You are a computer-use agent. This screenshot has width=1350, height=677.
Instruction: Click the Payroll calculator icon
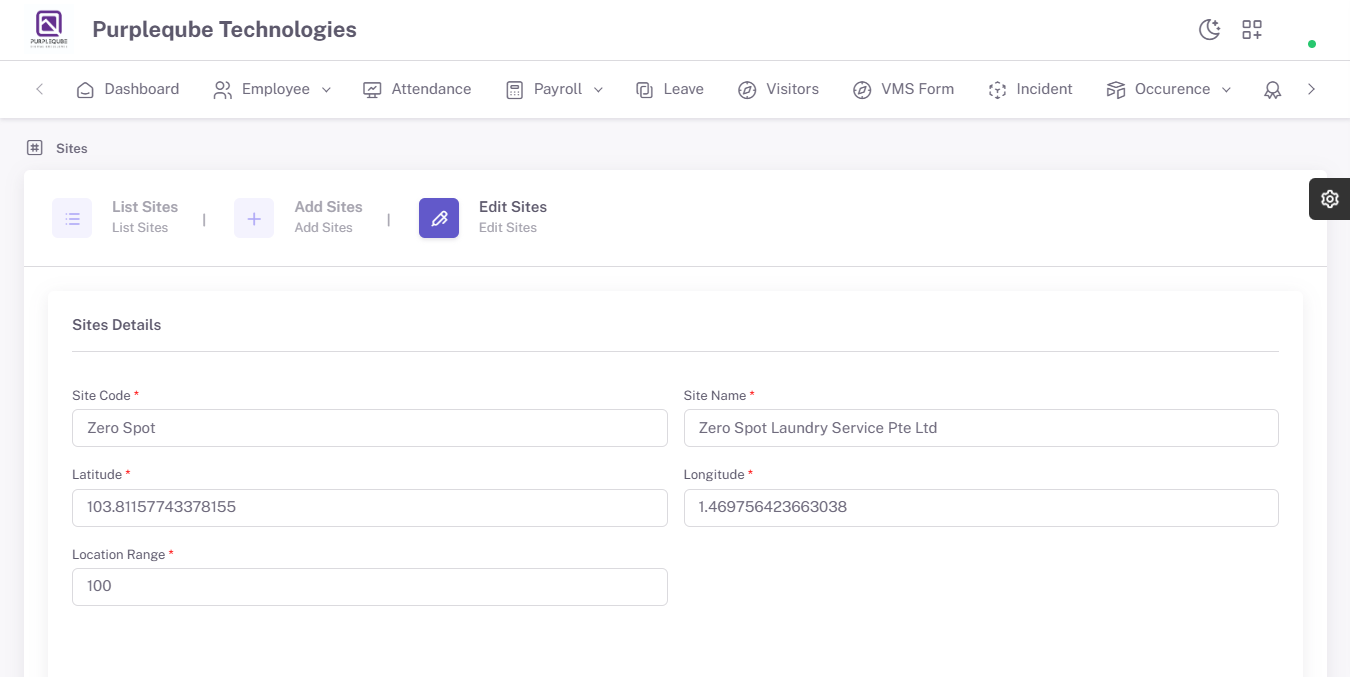coord(515,90)
